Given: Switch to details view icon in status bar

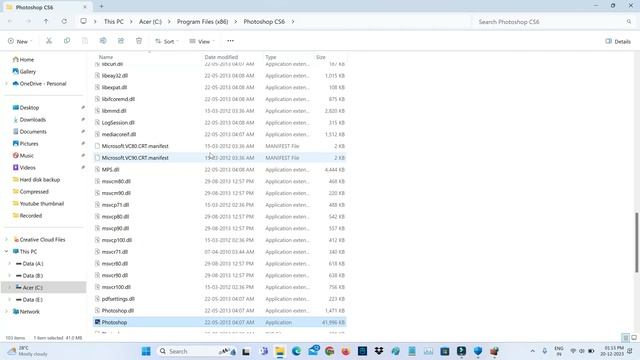Looking at the screenshot, I should click(x=625, y=338).
